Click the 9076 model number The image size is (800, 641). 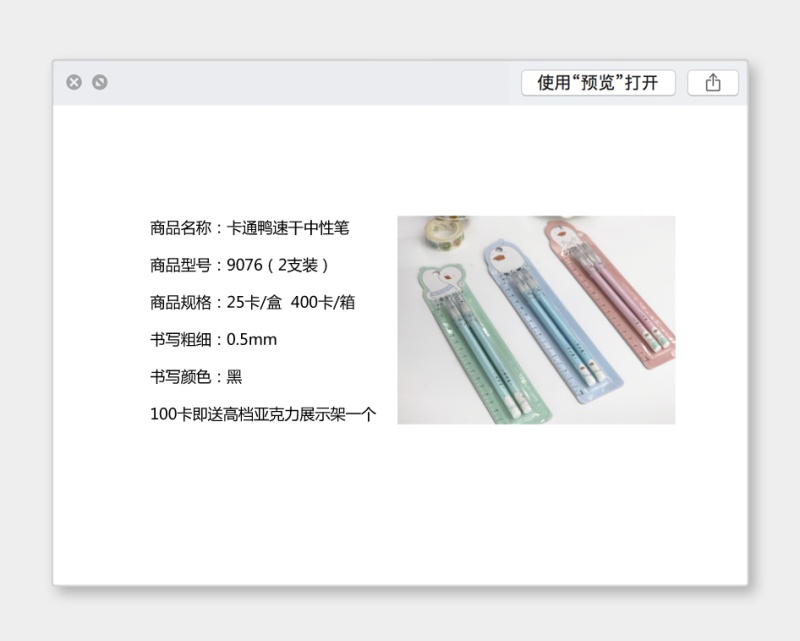244,265
